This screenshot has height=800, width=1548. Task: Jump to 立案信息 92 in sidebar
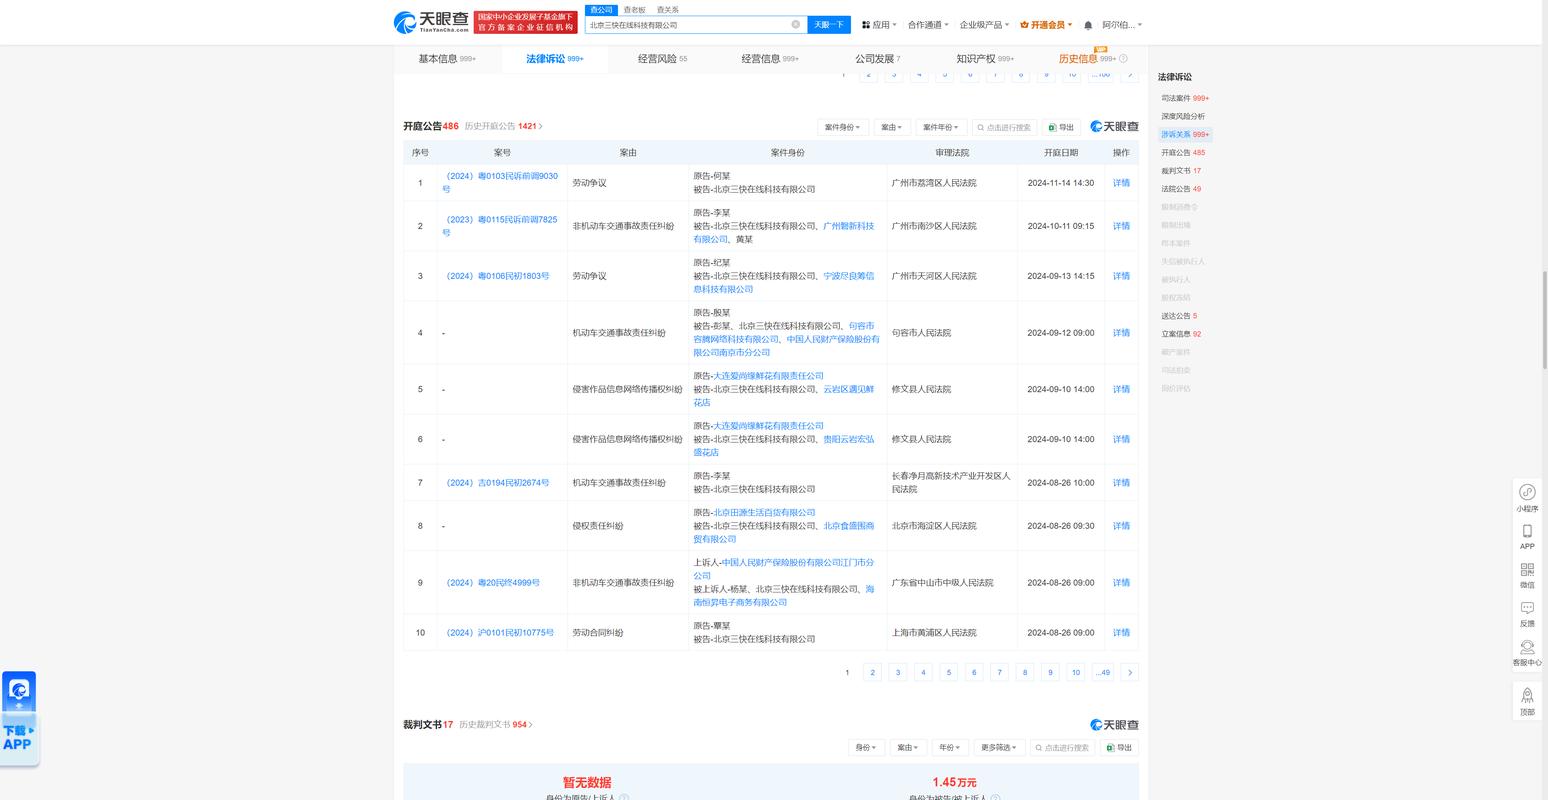1181,334
